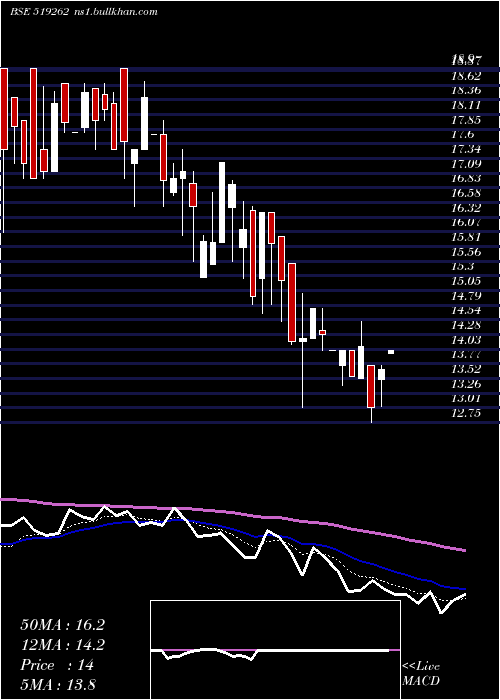The height and width of the screenshot is (700, 500).
Task: Click the 16.83 price axis label
Action: tap(466, 179)
